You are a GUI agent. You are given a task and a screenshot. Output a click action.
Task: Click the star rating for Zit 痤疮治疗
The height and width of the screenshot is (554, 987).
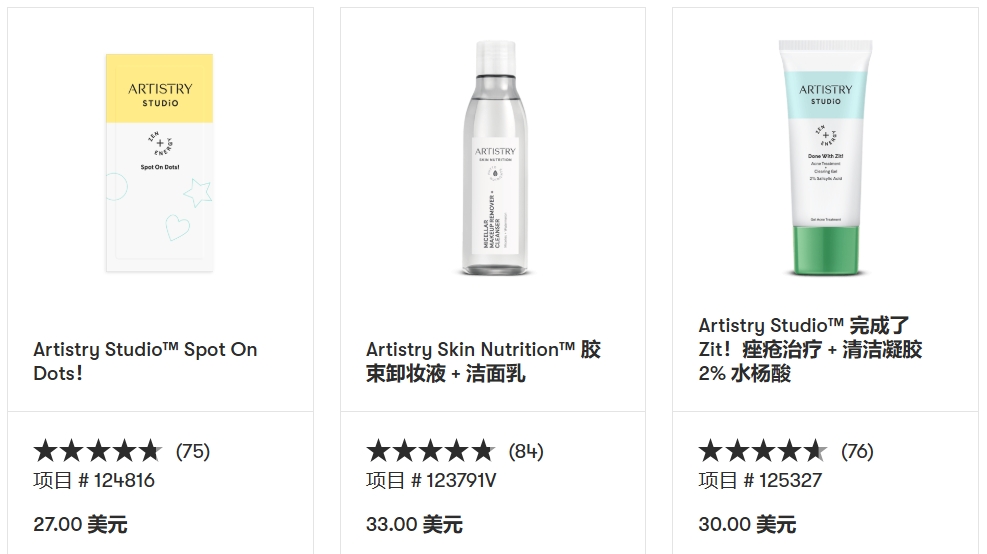(762, 451)
